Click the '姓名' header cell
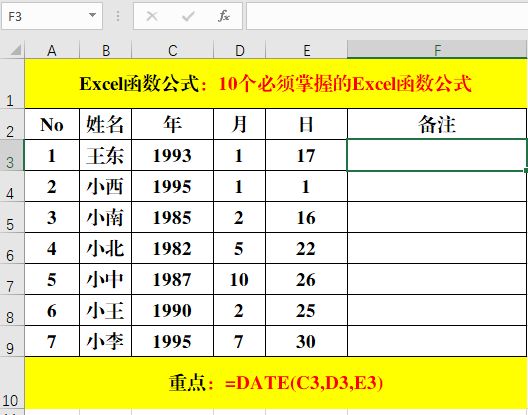Screen dimensions: 528x415 [x=105, y=124]
